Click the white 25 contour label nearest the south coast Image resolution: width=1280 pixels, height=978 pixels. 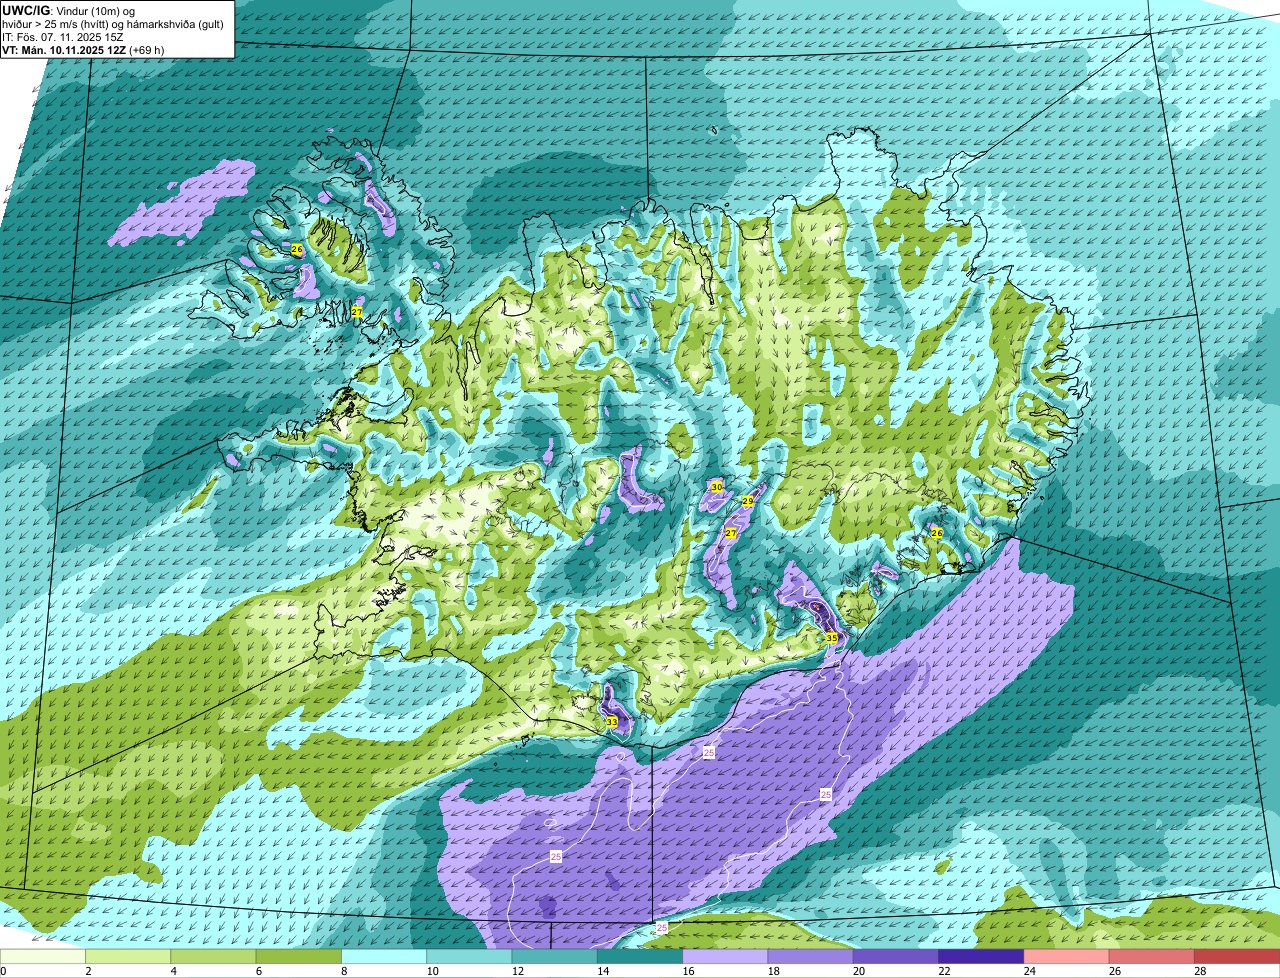(x=709, y=752)
